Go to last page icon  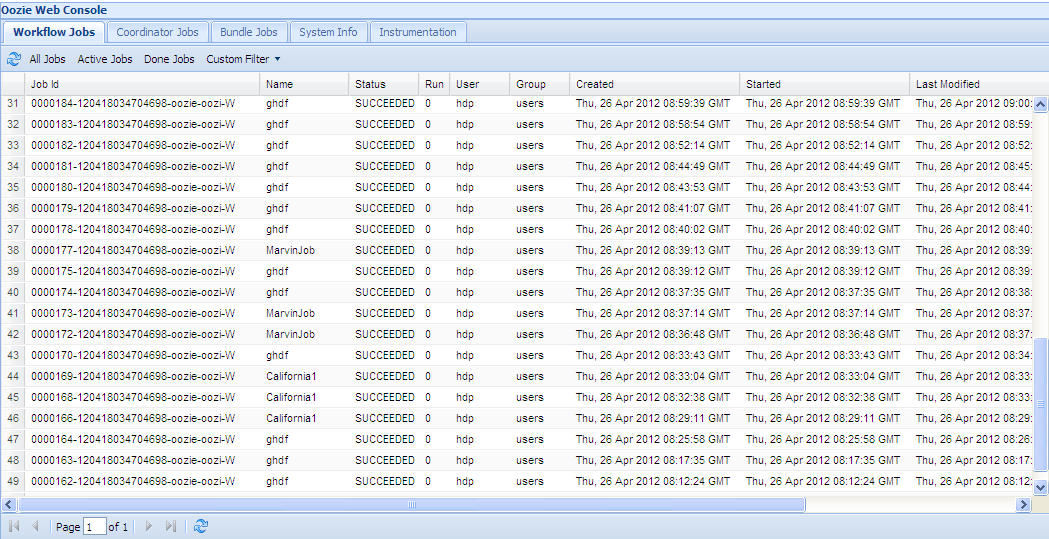tap(171, 526)
